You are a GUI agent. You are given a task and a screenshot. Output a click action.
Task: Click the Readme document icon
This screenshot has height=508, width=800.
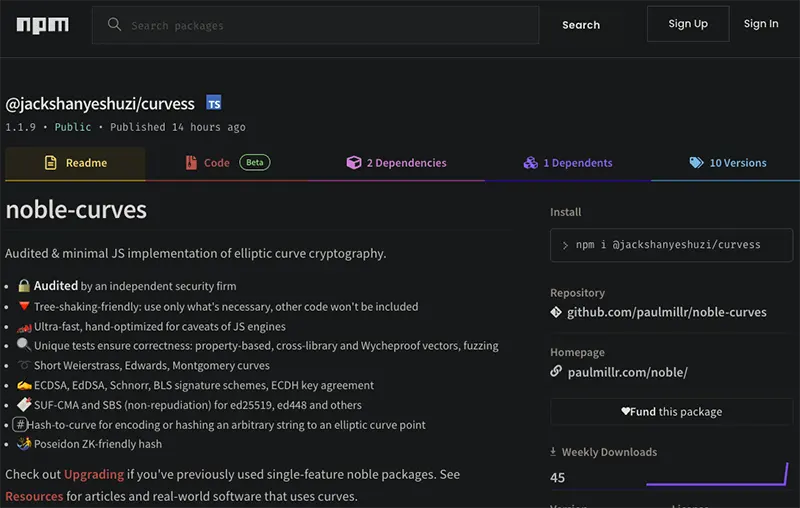[51, 163]
